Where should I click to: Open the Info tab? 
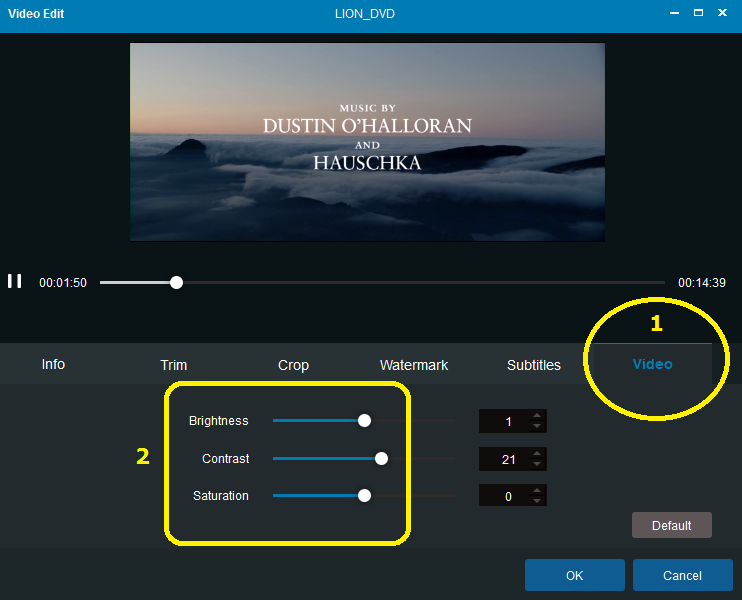coord(53,364)
